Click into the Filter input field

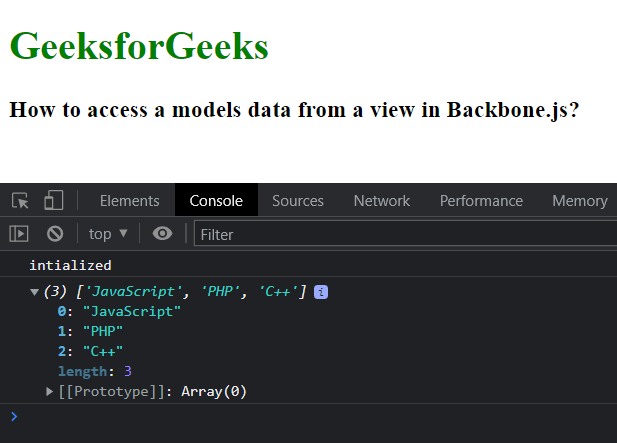(x=400, y=234)
